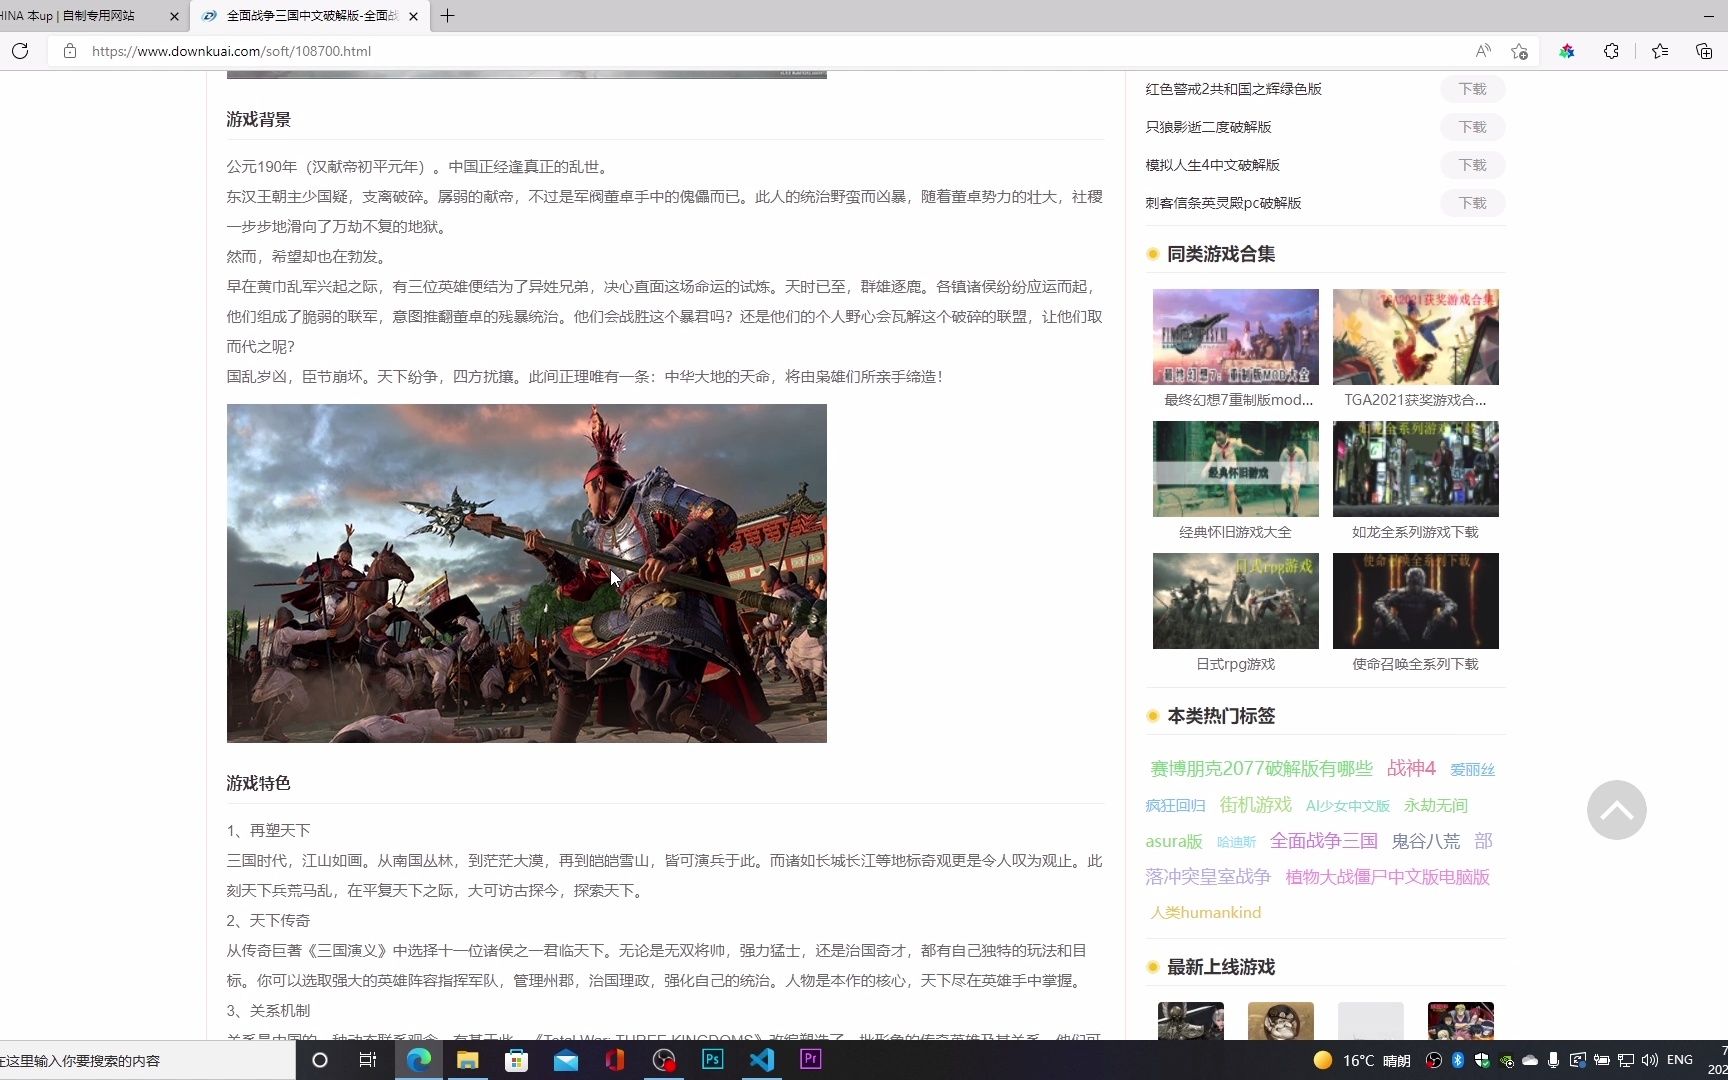Image resolution: width=1728 pixels, height=1080 pixels.
Task: Activate the Read aloud icon in address bar
Action: (1483, 51)
